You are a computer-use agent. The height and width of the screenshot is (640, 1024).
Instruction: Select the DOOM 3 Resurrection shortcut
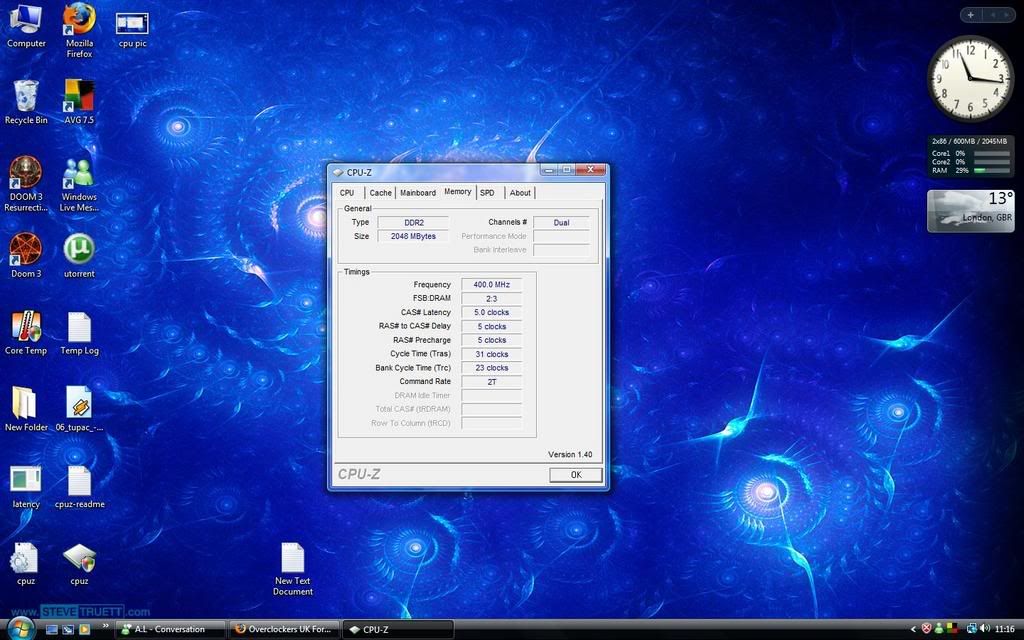tap(26, 184)
